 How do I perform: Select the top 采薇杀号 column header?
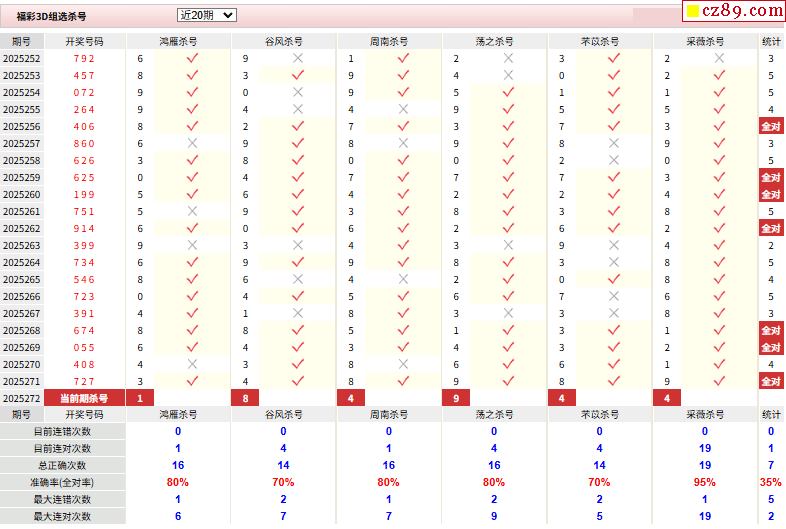pos(705,42)
